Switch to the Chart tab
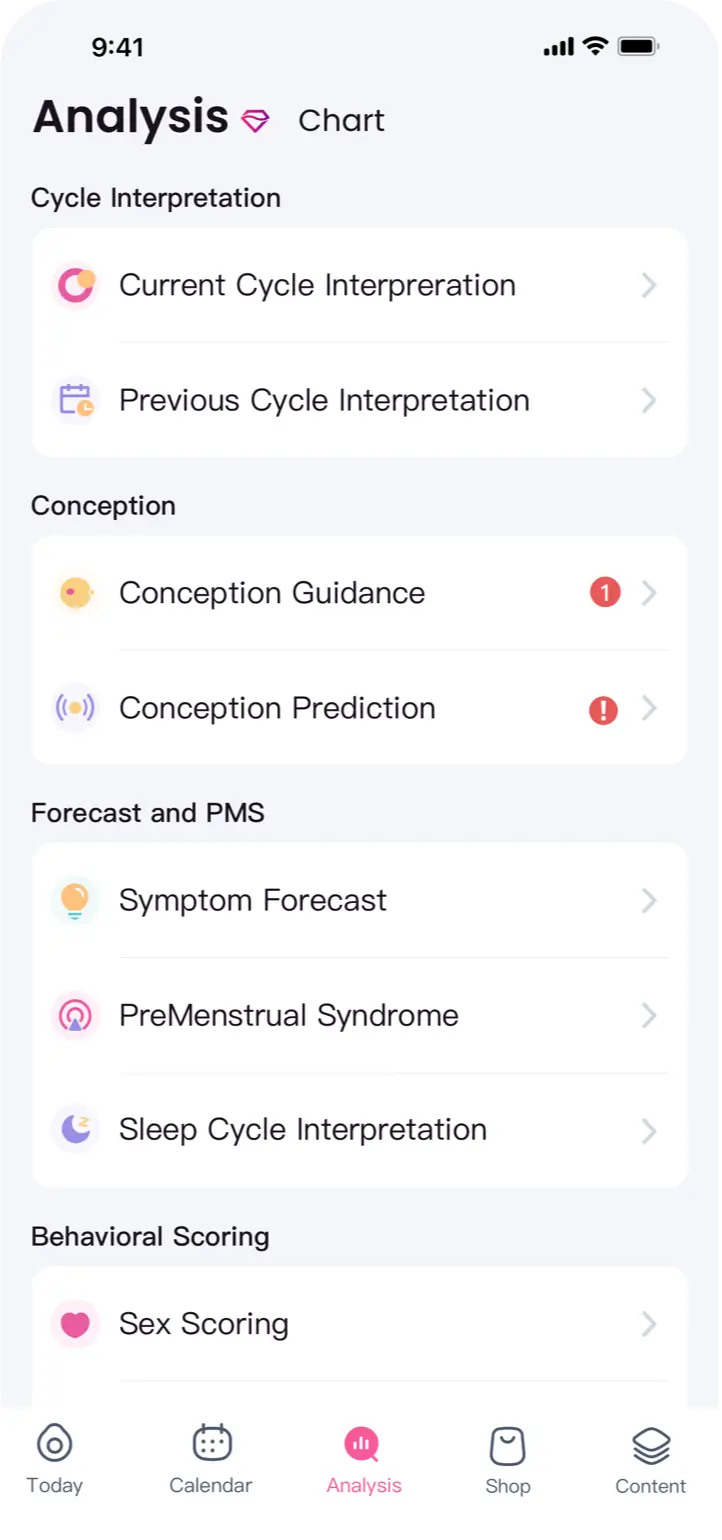This screenshot has height=1540, width=722. click(x=341, y=120)
